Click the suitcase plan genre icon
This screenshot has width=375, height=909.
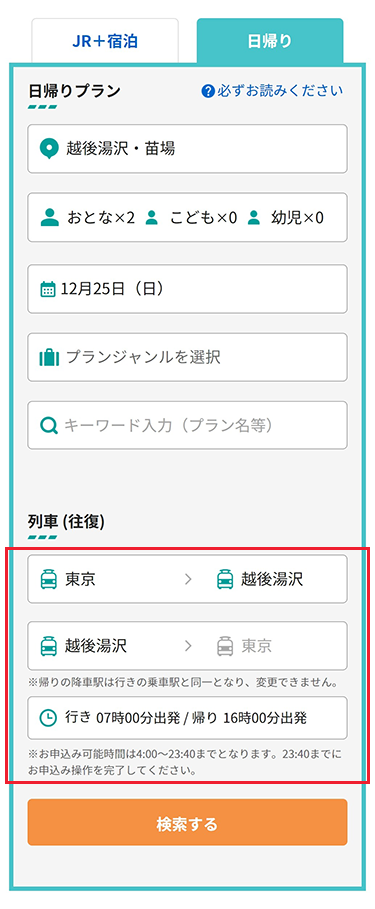coord(49,357)
